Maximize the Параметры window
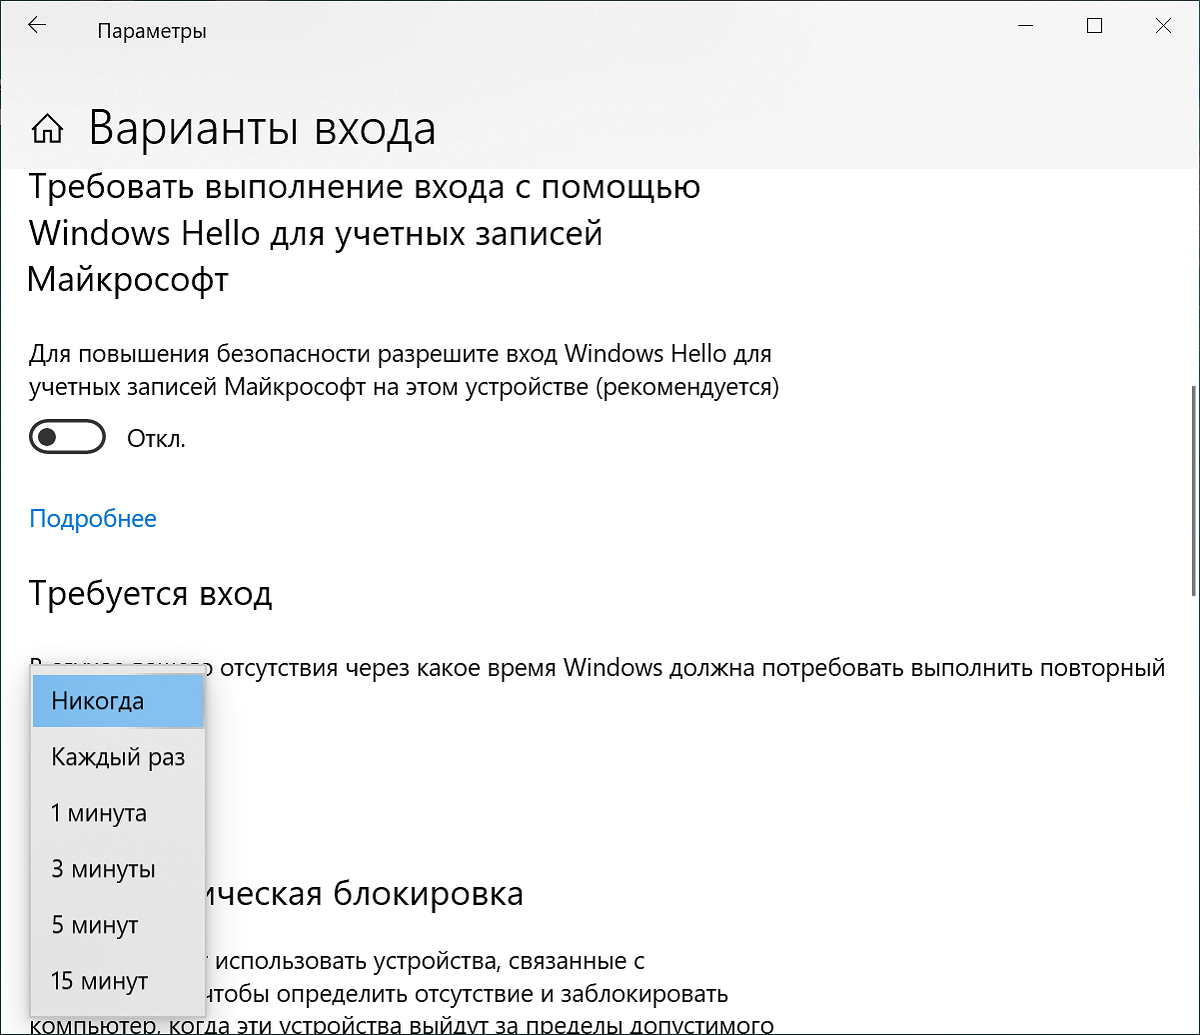The width and height of the screenshot is (1200, 1035). point(1094,28)
